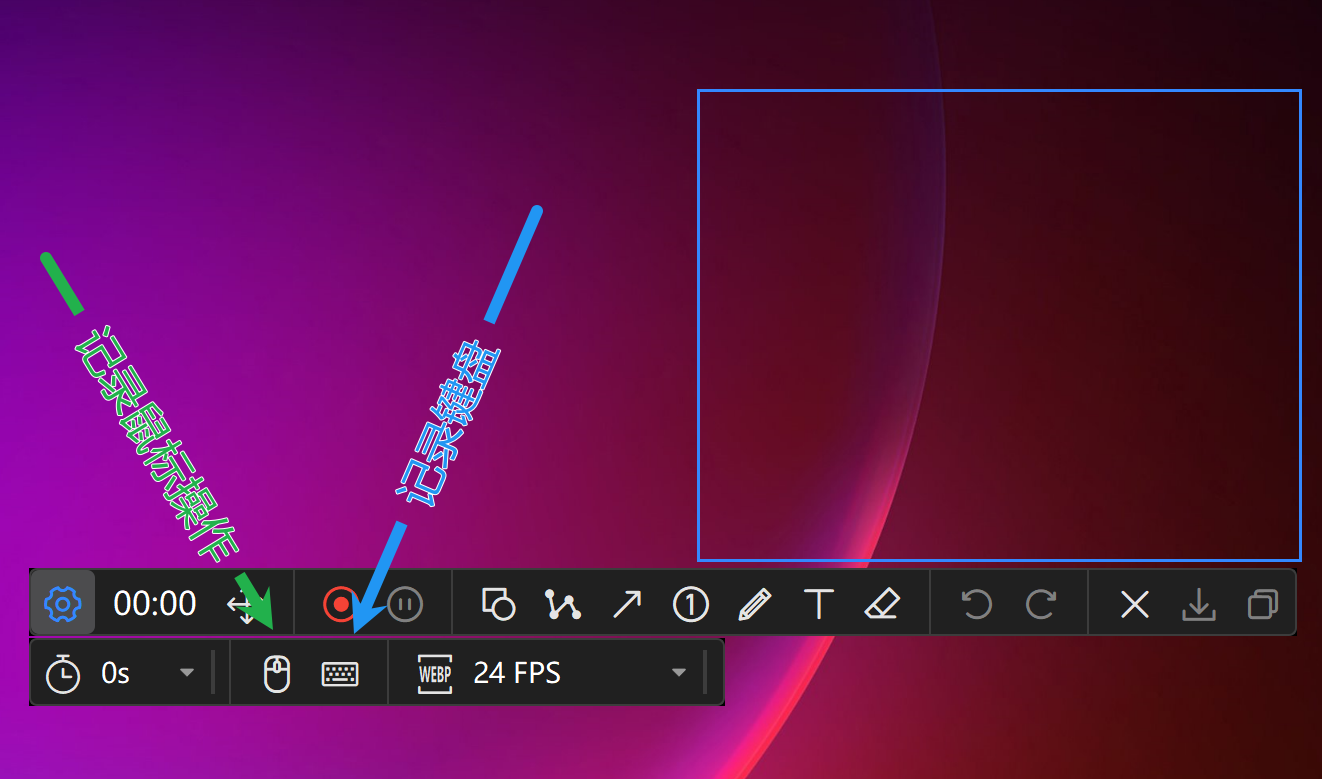The width and height of the screenshot is (1322, 779).
Task: Pause the screen recording
Action: (x=404, y=603)
